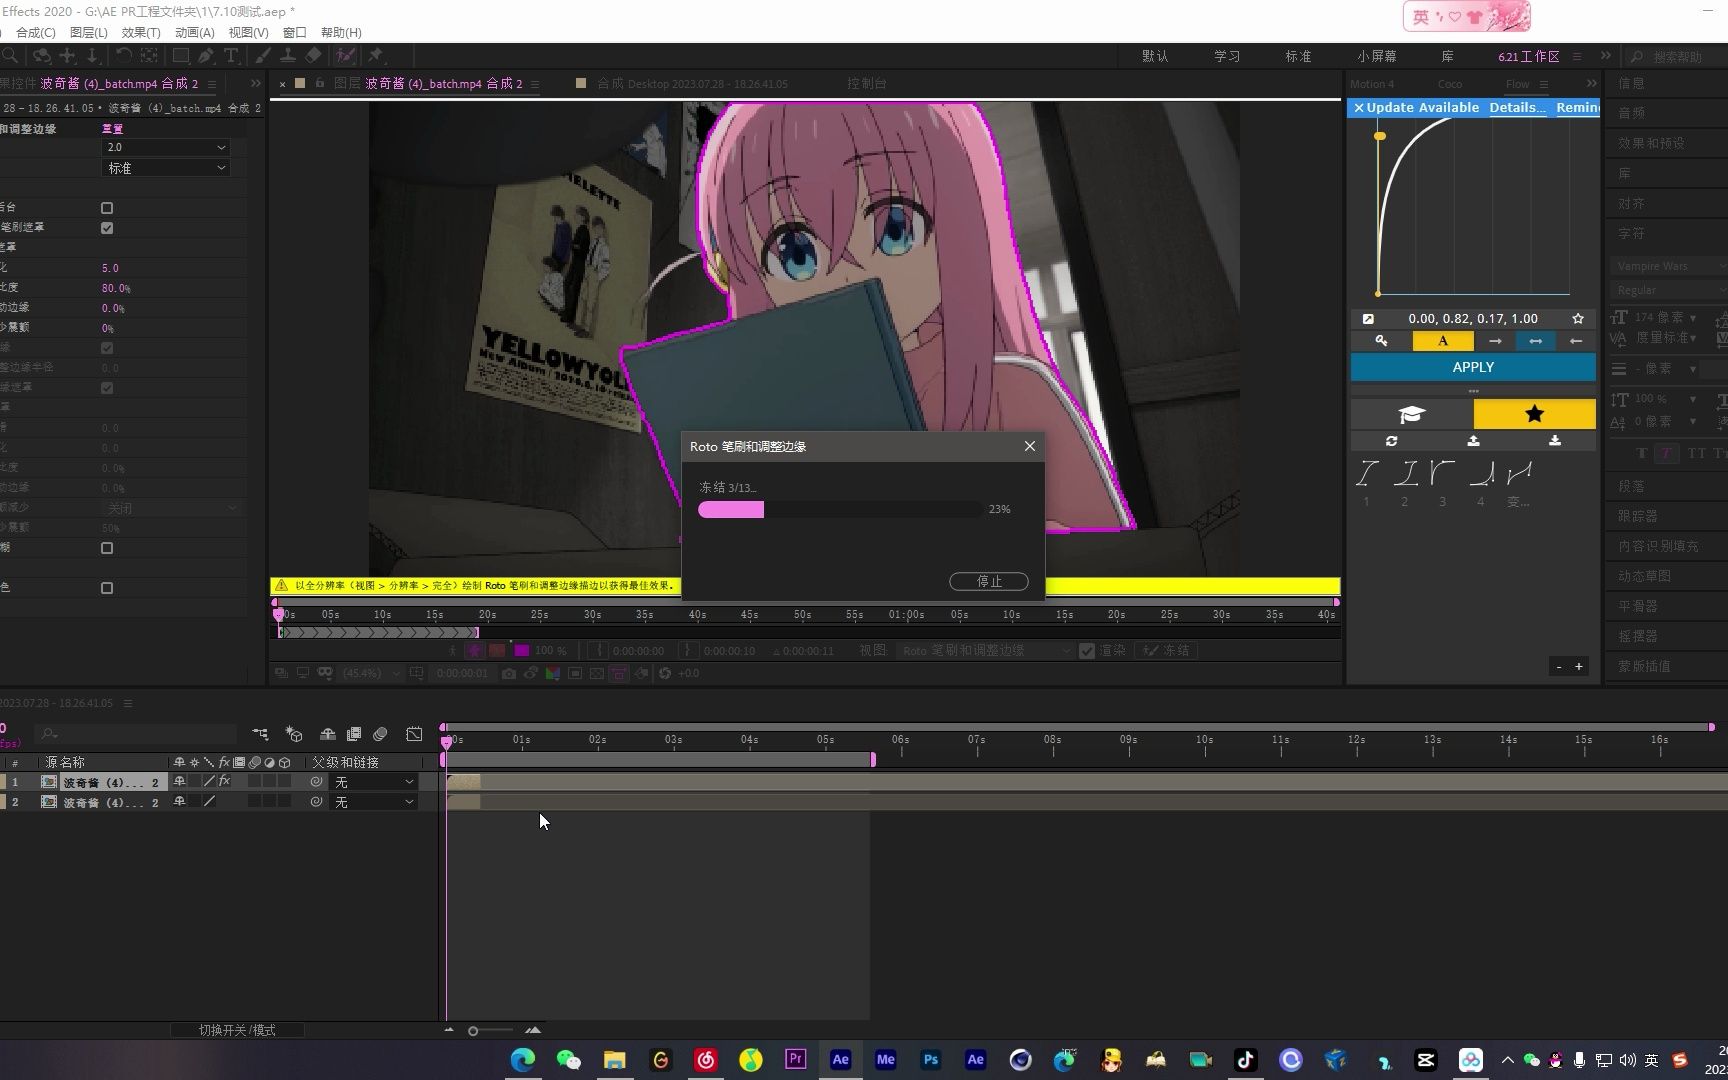Open the Update Available Details link
Image resolution: width=1728 pixels, height=1080 pixels.
[1517, 108]
